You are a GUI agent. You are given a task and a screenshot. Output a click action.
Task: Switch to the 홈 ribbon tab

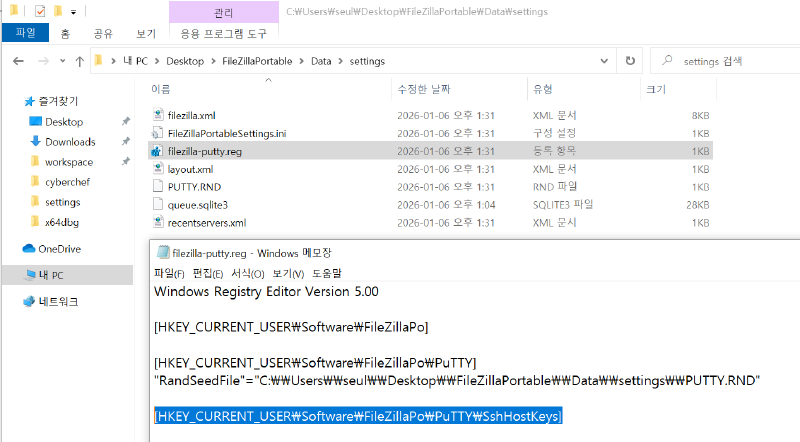tap(65, 34)
